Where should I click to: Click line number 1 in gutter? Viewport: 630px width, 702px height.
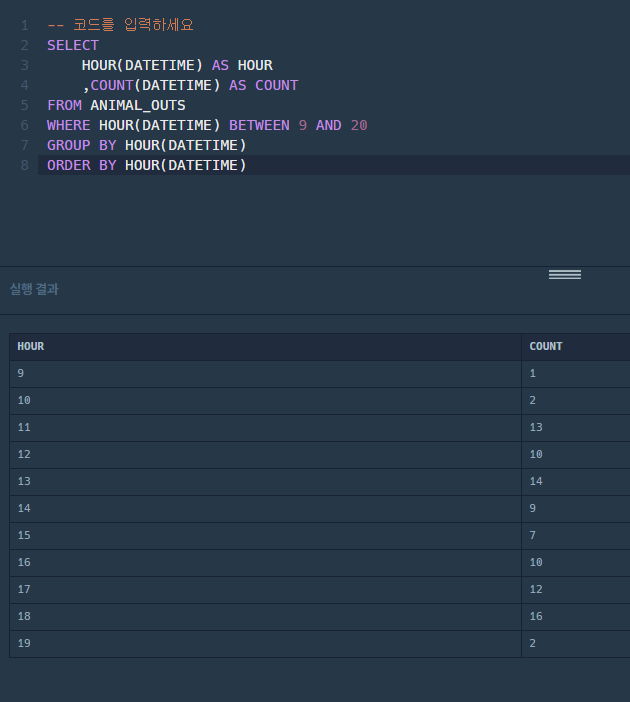(25, 25)
